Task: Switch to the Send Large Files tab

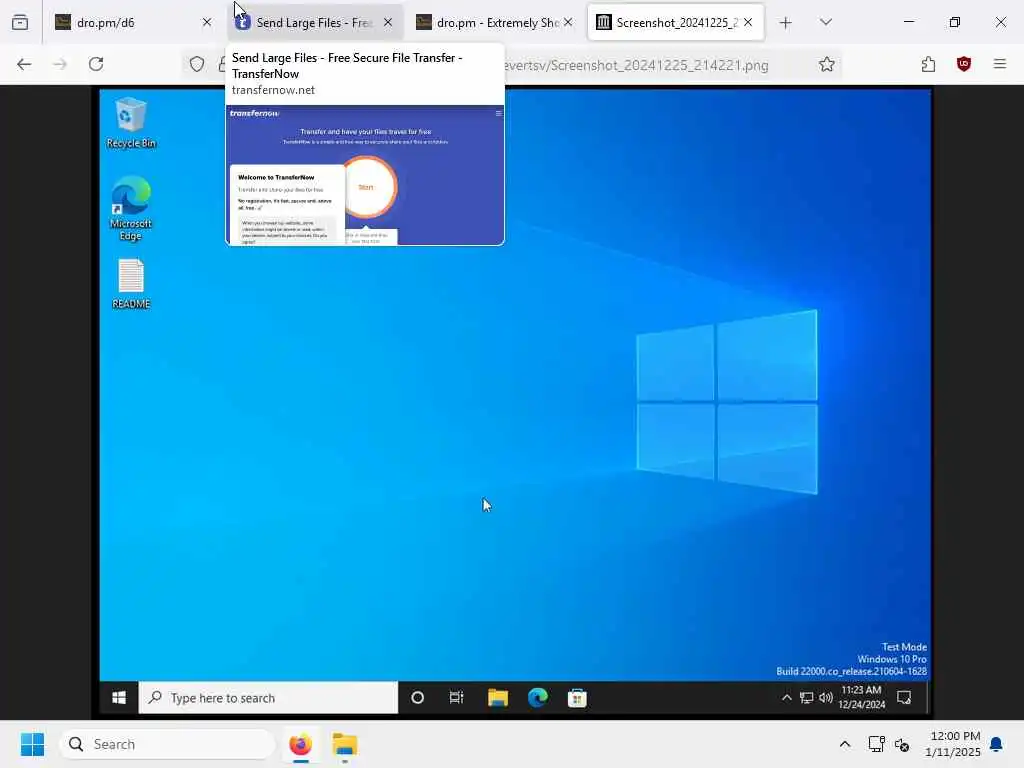Action: coord(315,22)
